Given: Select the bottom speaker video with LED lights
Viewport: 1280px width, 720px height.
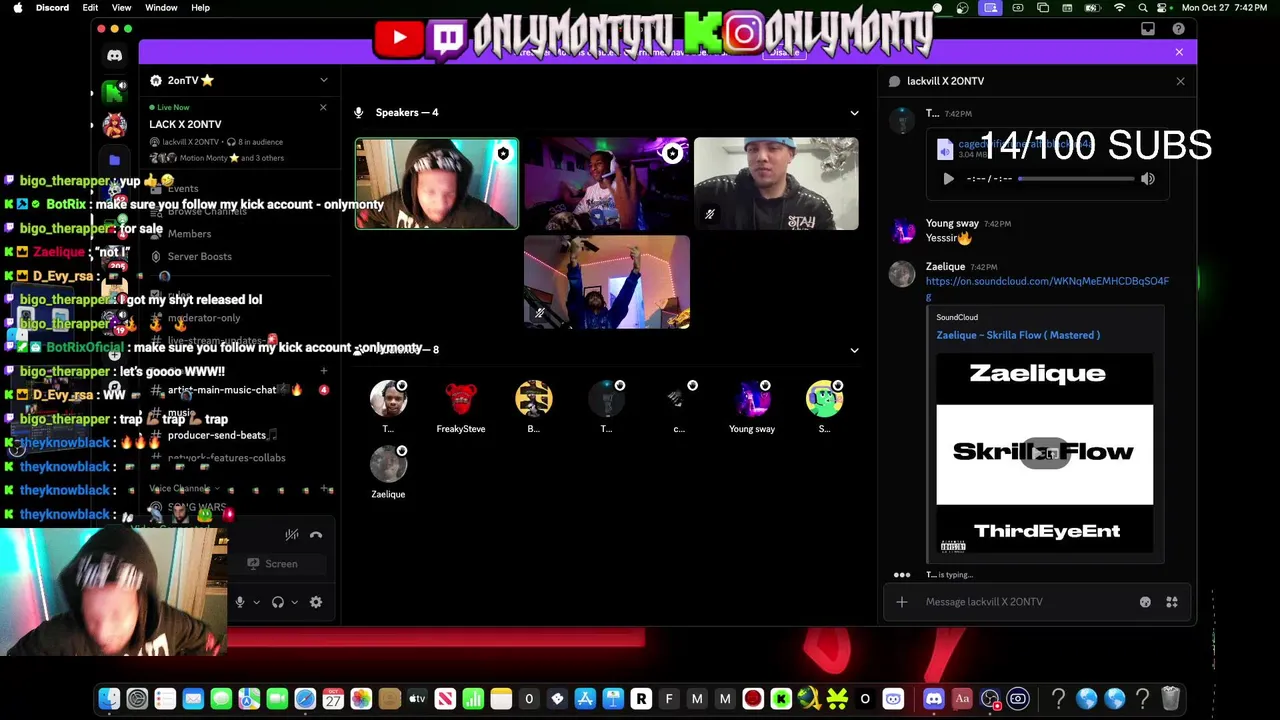Looking at the screenshot, I should coord(607,282).
